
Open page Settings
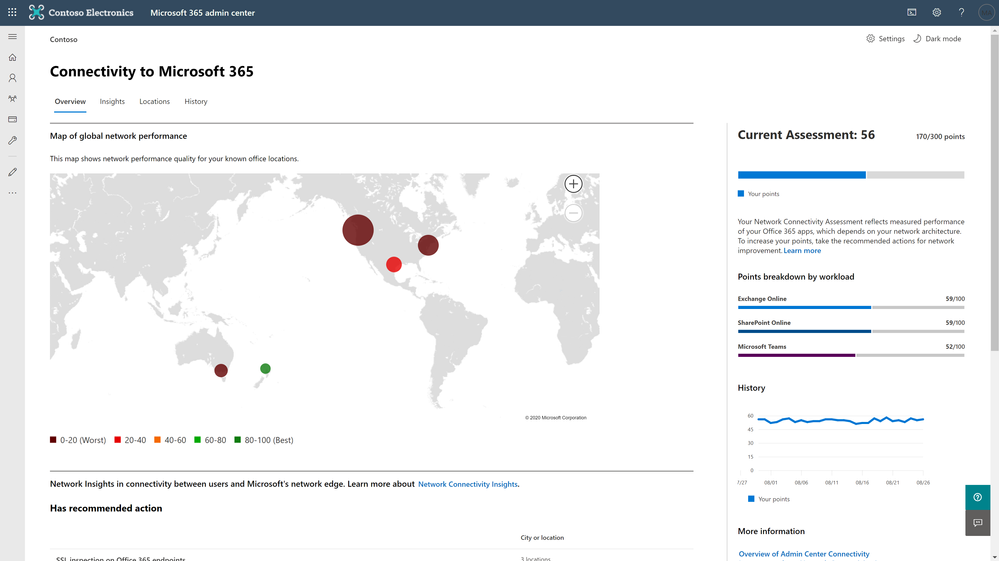886,39
